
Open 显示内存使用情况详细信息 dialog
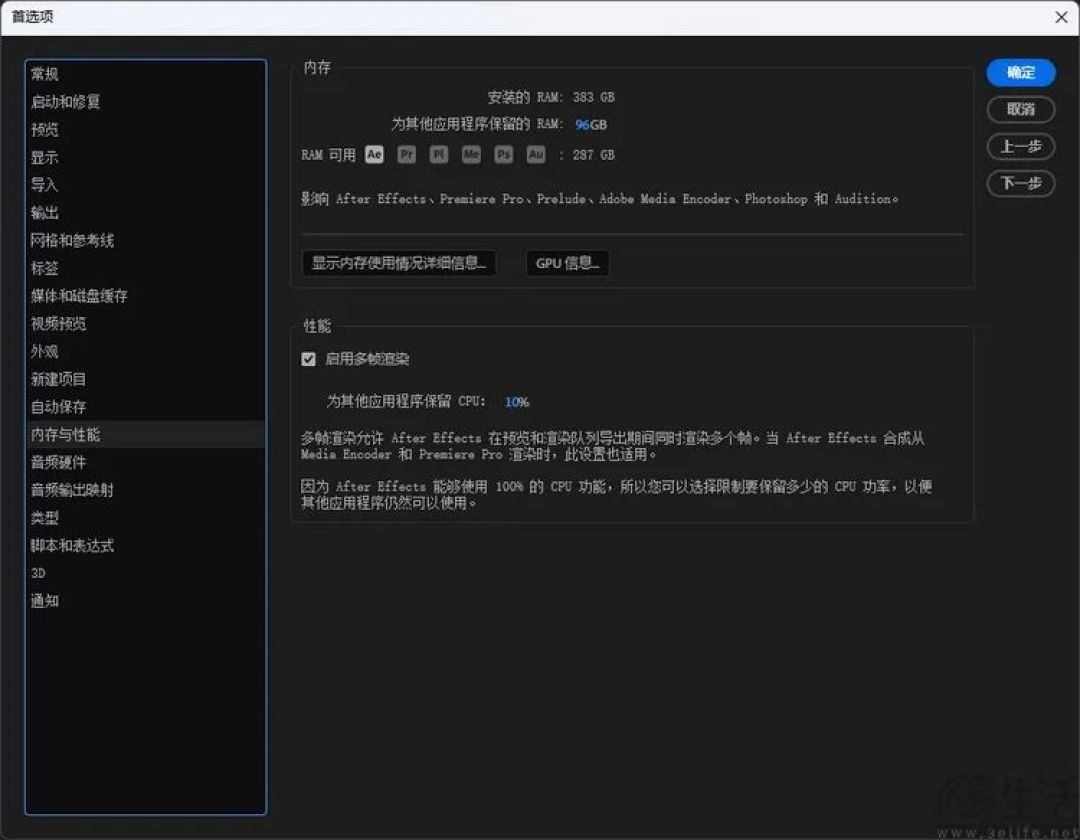point(399,263)
